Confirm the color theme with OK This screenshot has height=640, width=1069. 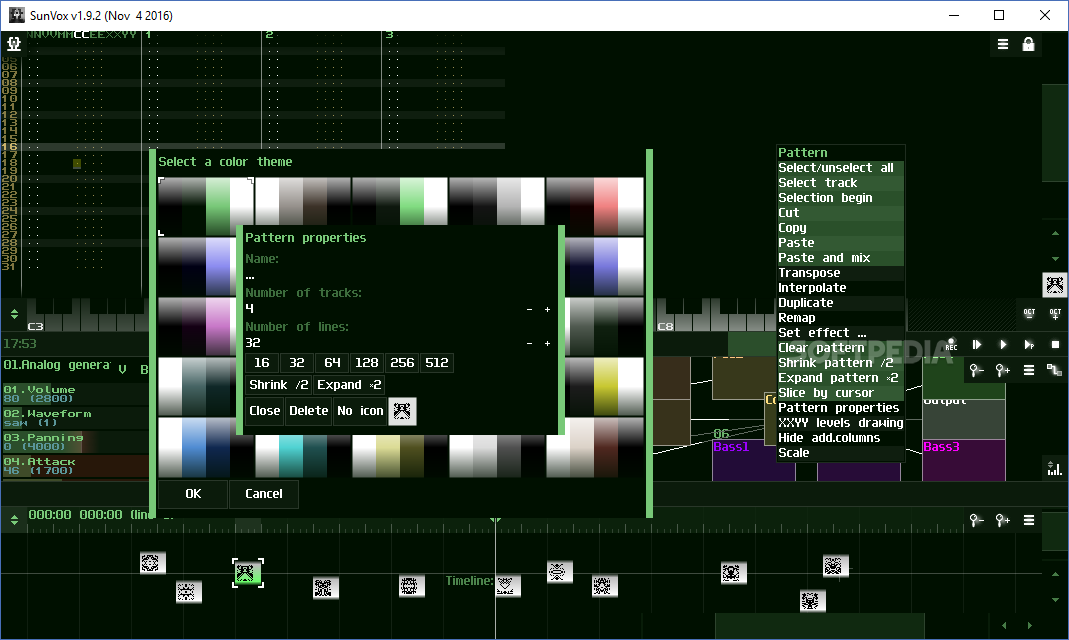pyautogui.click(x=193, y=493)
